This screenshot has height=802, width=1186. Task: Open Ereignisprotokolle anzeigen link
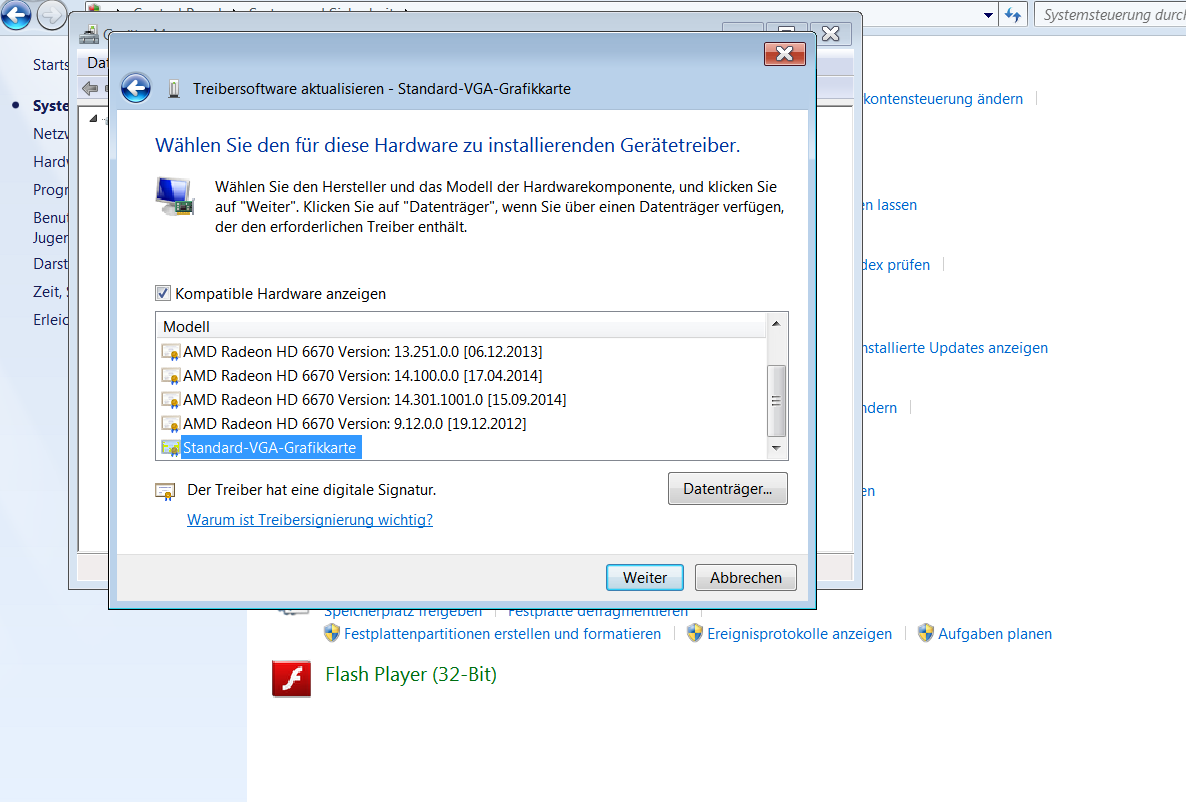coord(799,634)
